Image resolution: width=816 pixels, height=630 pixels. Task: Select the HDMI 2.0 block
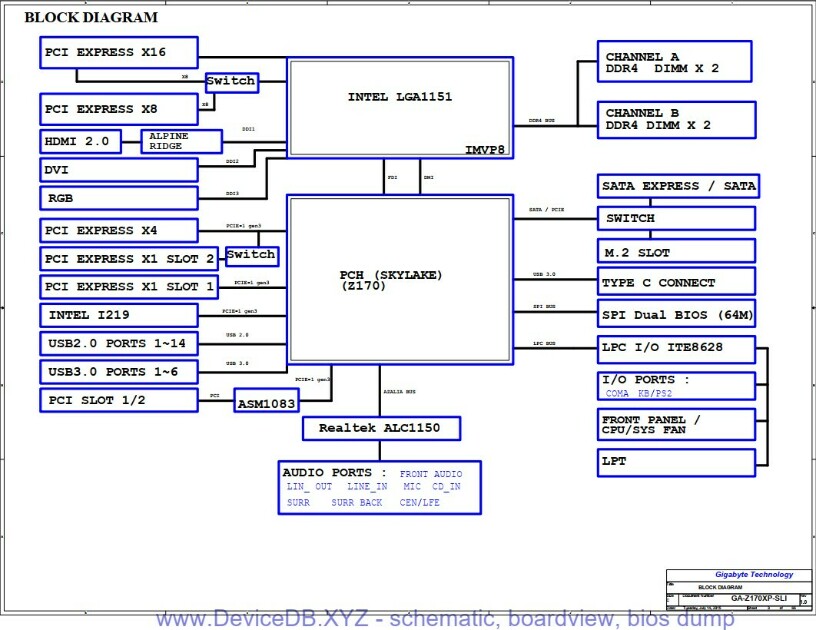80,142
